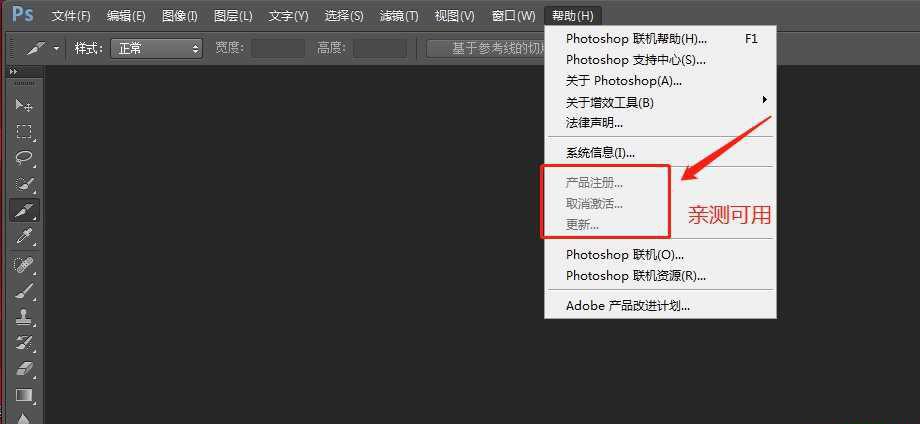This screenshot has height=424, width=920.
Task: Open the 视图(V) menu
Action: tap(454, 16)
